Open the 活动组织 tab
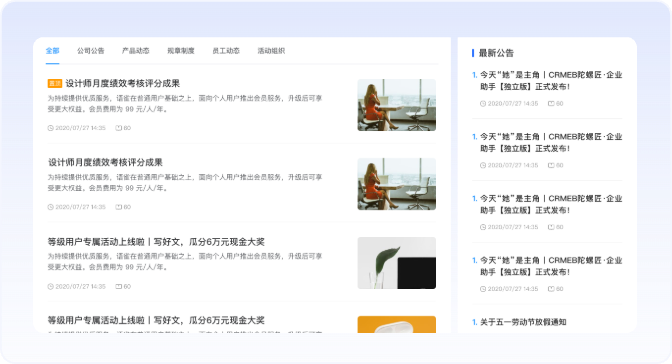This screenshot has width=672, height=364. coord(271,51)
